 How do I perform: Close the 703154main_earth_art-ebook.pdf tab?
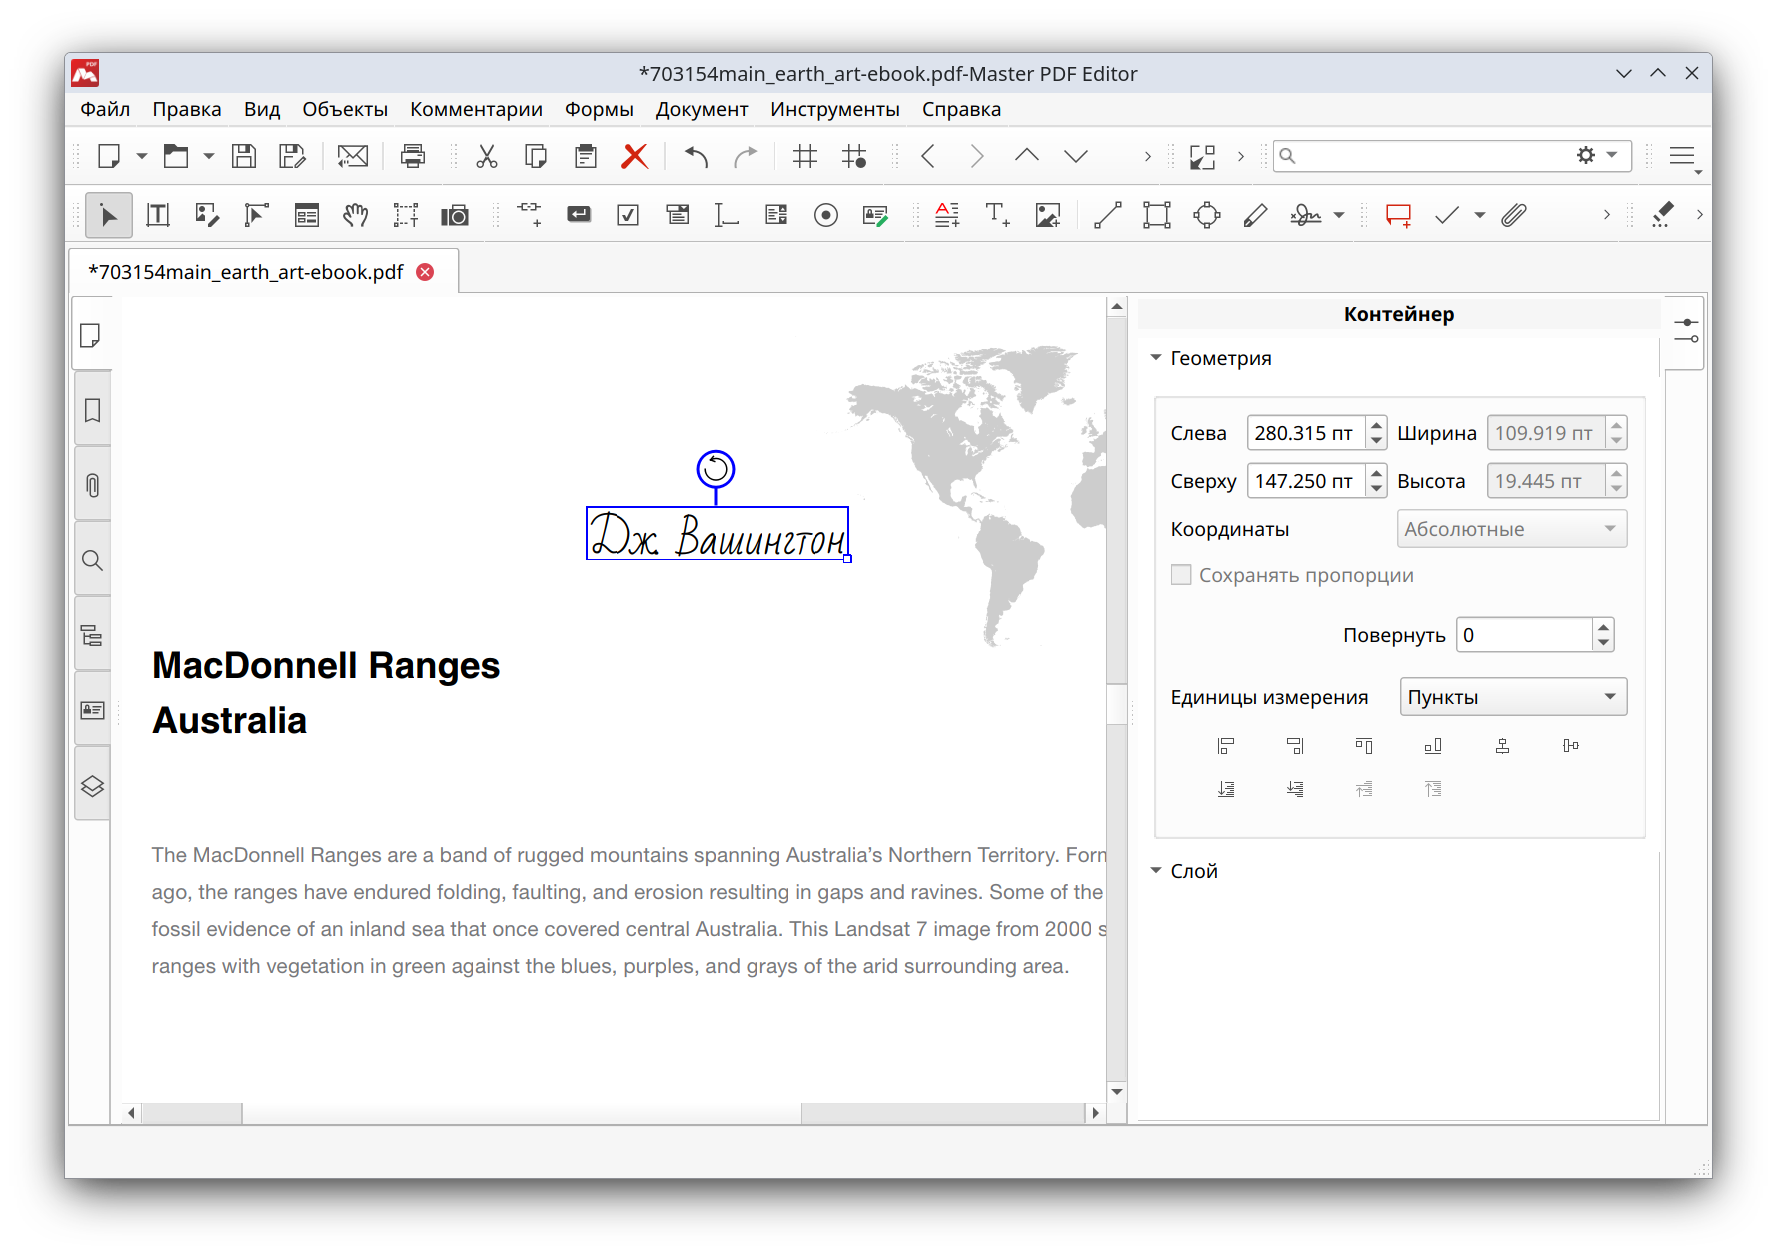tap(425, 272)
